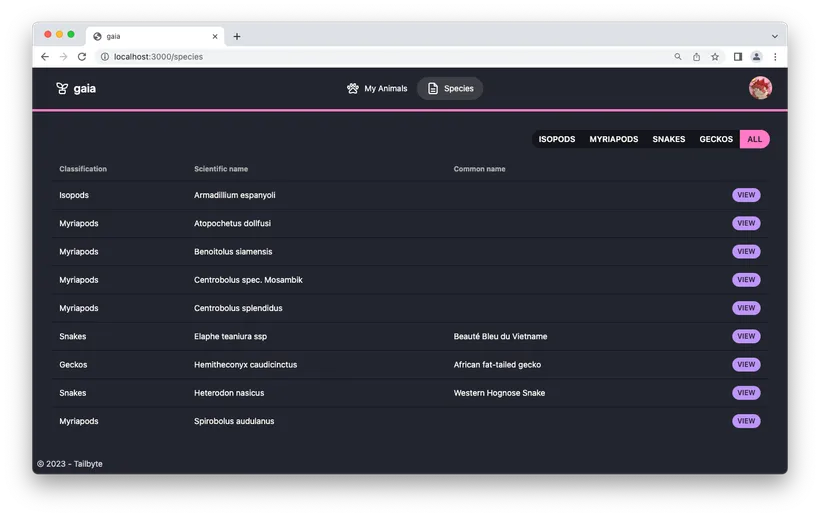Filter species by MYRIAPODS
The height and width of the screenshot is (517, 820).
point(614,139)
